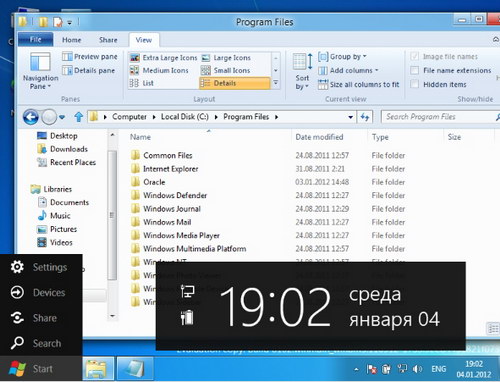Image resolution: width=500 pixels, height=382 pixels.
Task: Open the recent locations dropdown arrow
Action: 62,117
